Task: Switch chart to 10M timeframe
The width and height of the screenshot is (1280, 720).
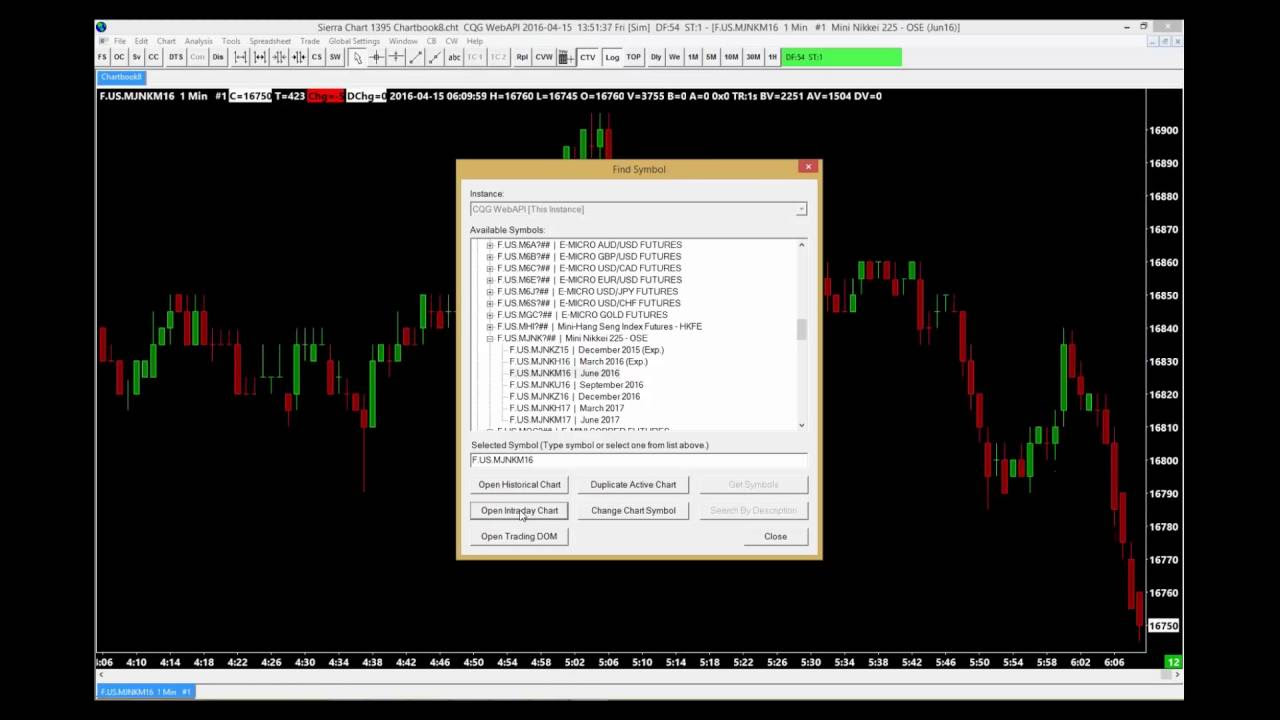Action: coord(731,57)
